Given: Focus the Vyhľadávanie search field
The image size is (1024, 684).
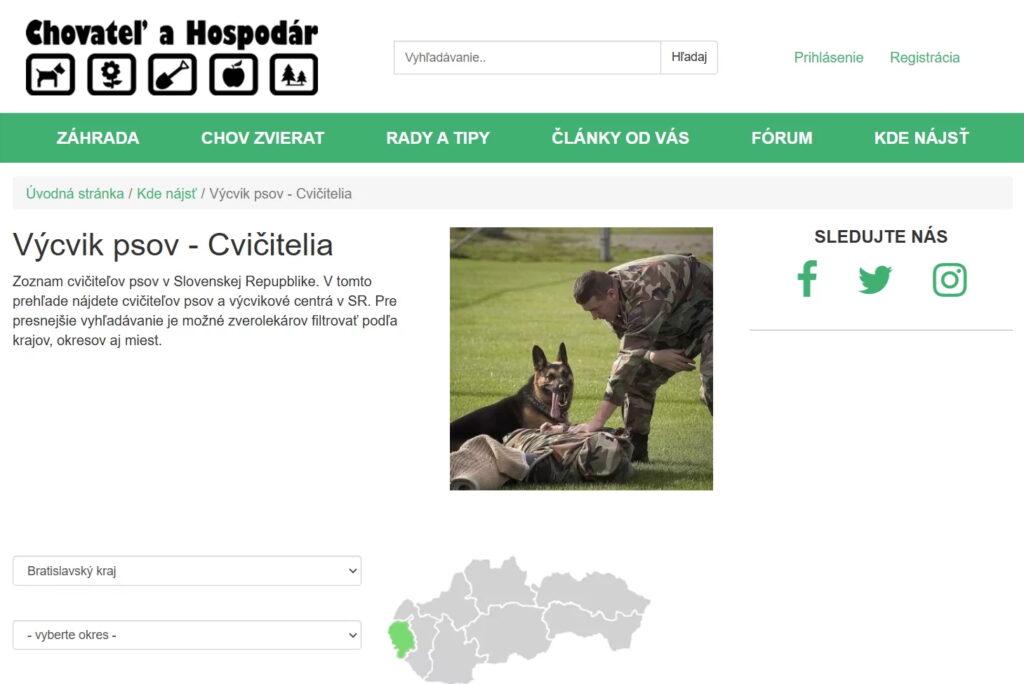Looking at the screenshot, I should point(527,57).
